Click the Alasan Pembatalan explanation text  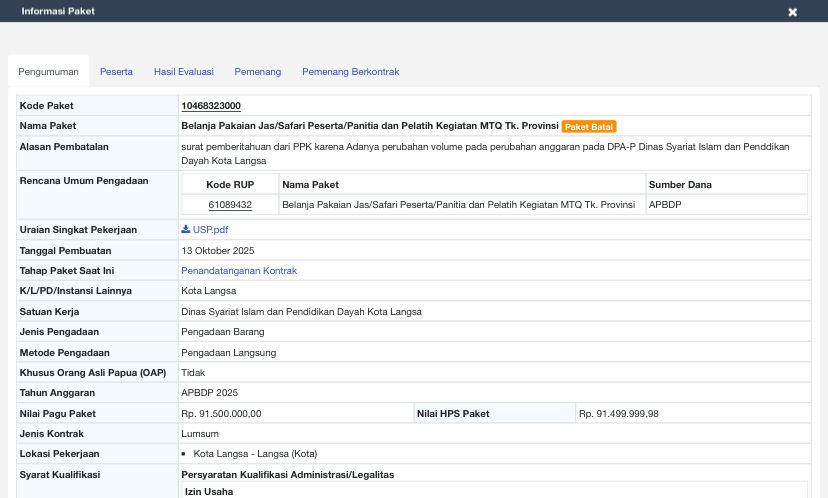(x=485, y=153)
